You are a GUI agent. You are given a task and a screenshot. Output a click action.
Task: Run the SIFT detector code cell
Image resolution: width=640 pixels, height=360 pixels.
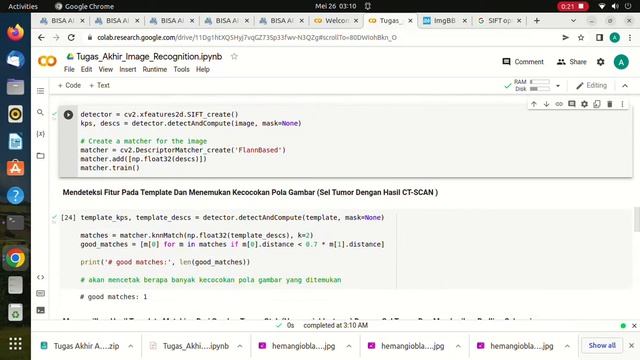pos(68,115)
